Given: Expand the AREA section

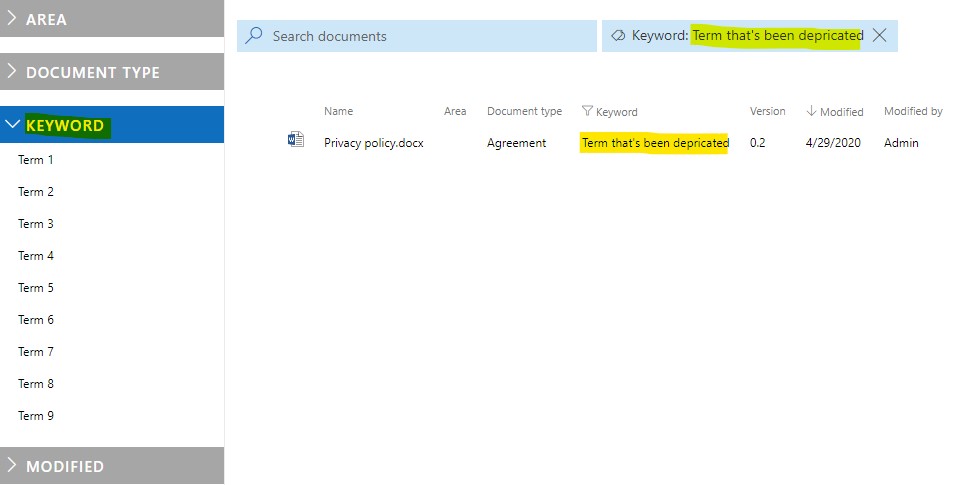Looking at the screenshot, I should [112, 18].
